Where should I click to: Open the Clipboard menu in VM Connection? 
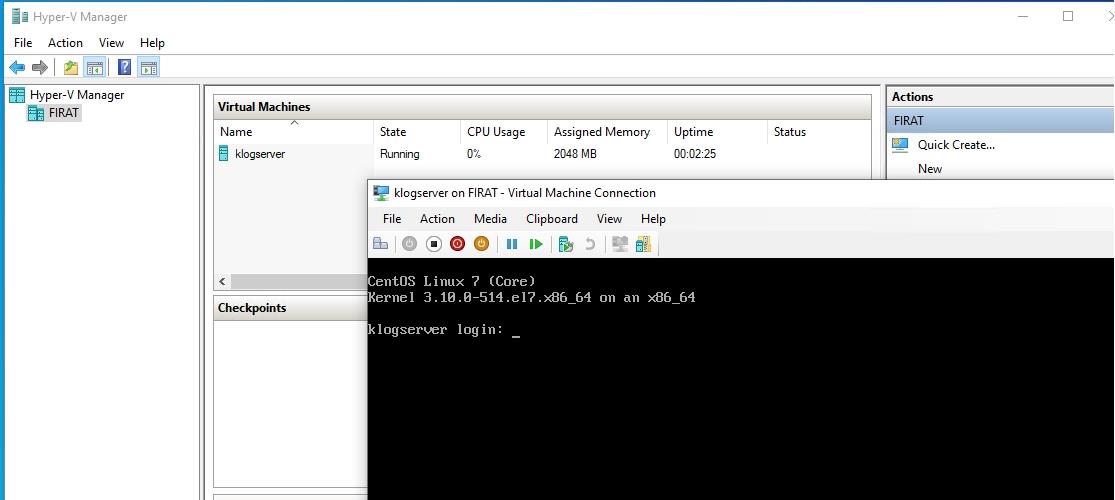(x=552, y=219)
